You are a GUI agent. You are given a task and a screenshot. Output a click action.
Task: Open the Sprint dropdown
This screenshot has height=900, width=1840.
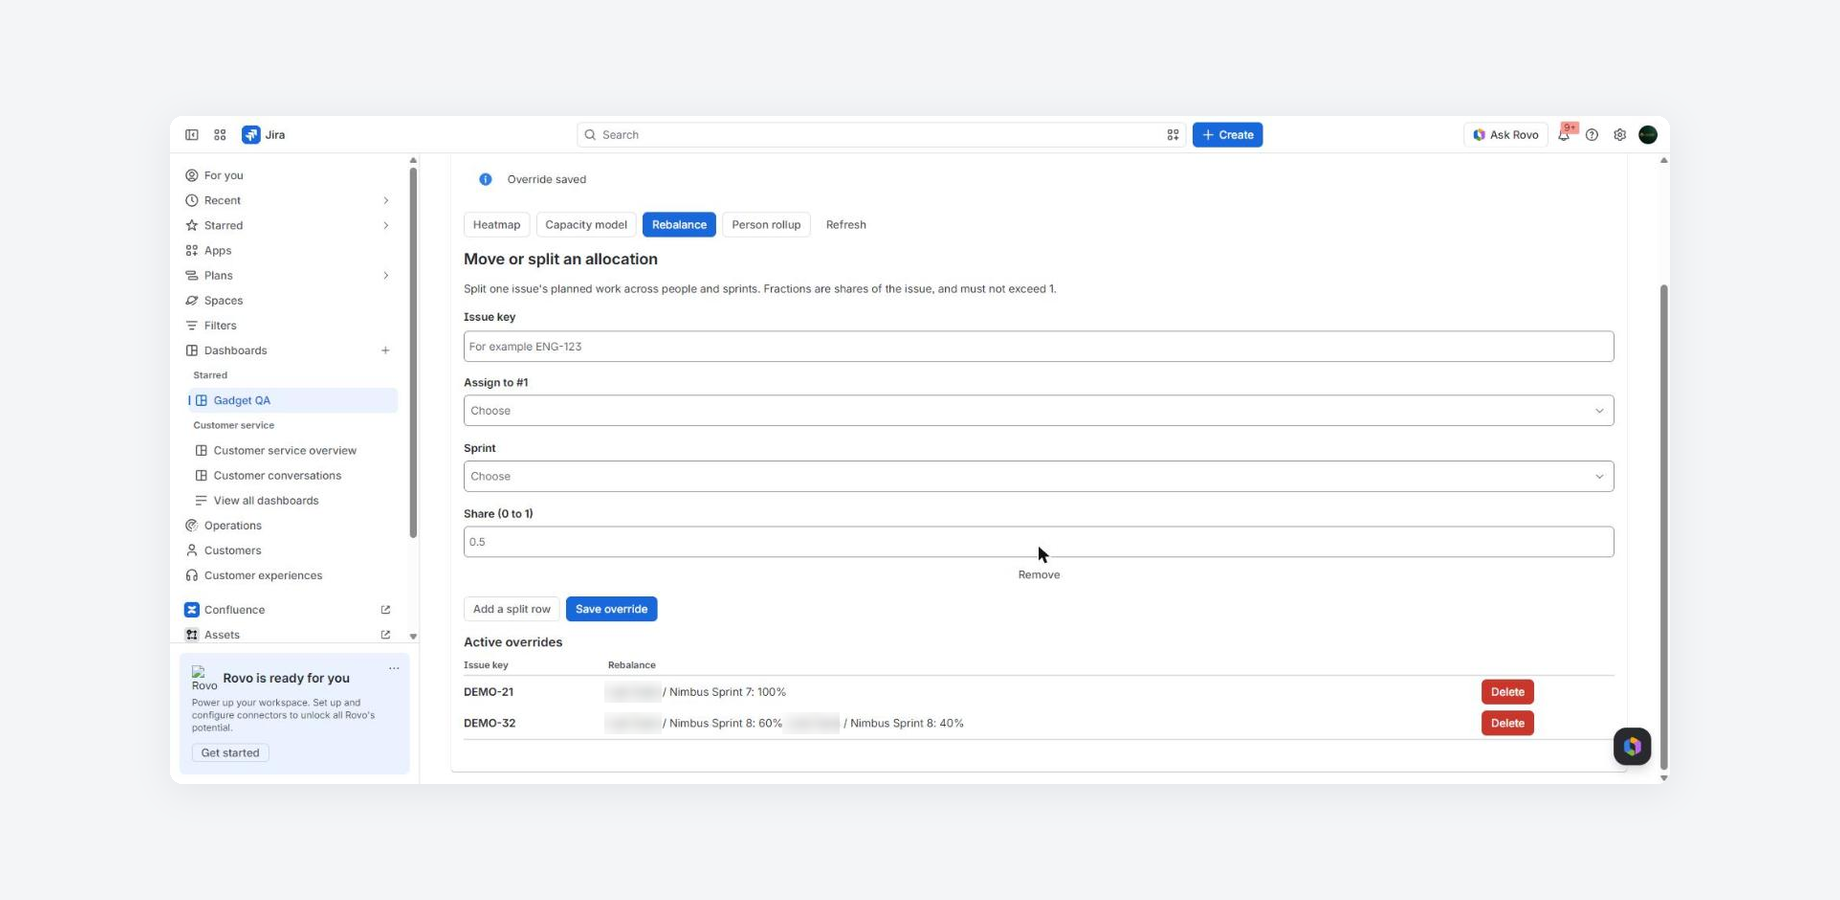[1038, 477]
